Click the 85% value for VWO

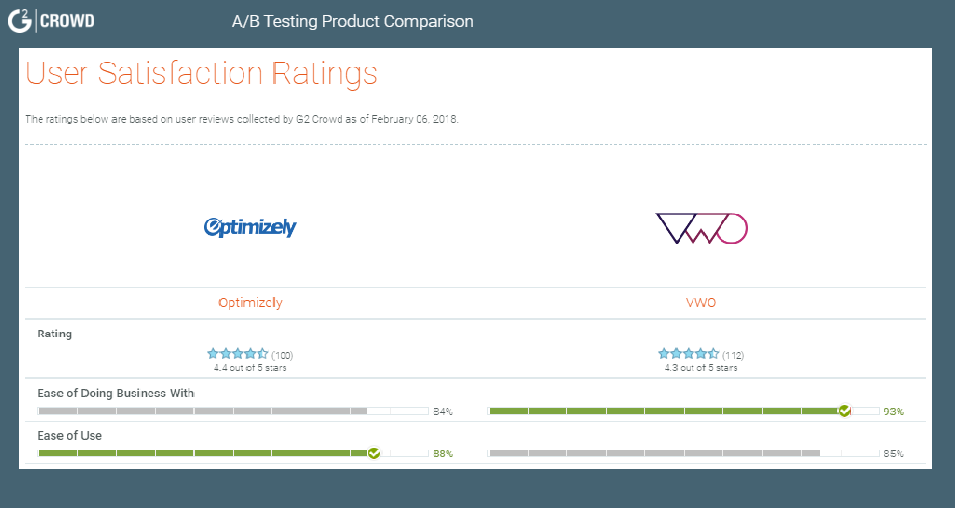tap(893, 454)
